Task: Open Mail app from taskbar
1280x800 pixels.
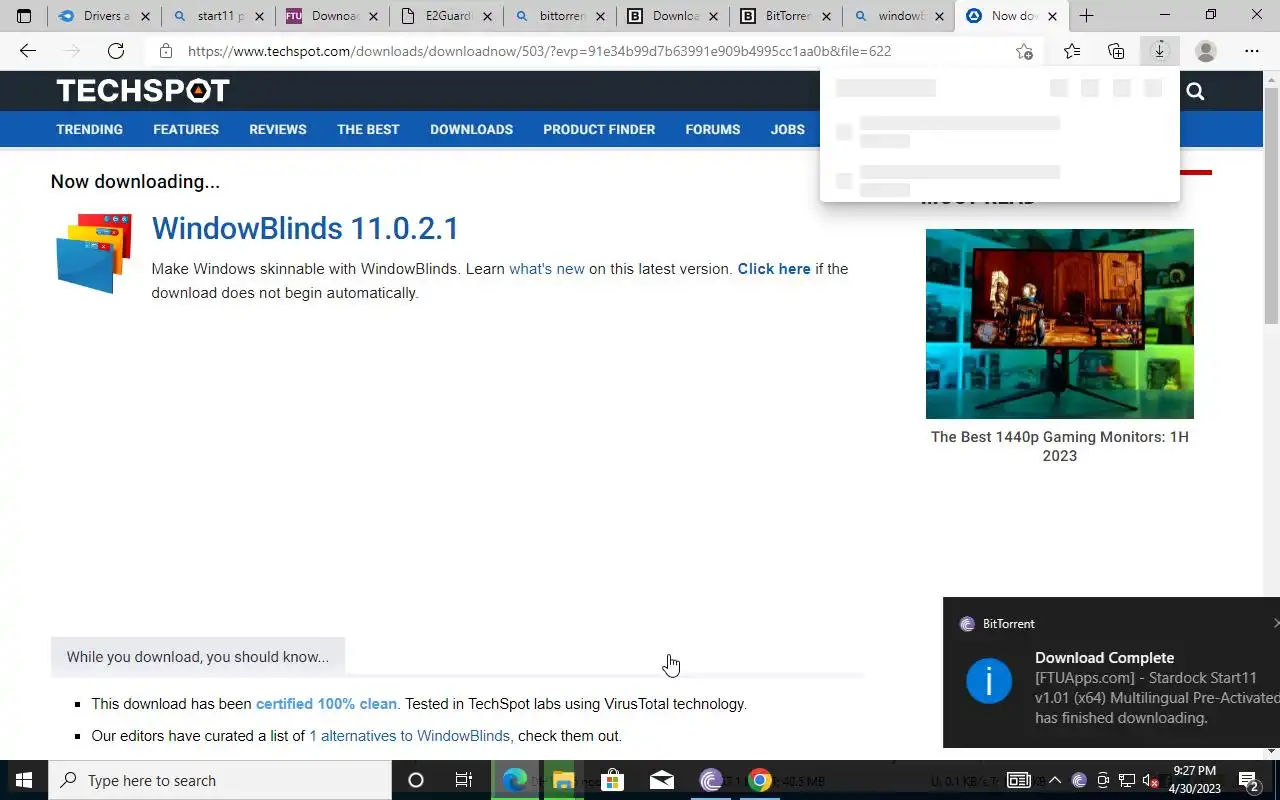Action: coord(661,780)
